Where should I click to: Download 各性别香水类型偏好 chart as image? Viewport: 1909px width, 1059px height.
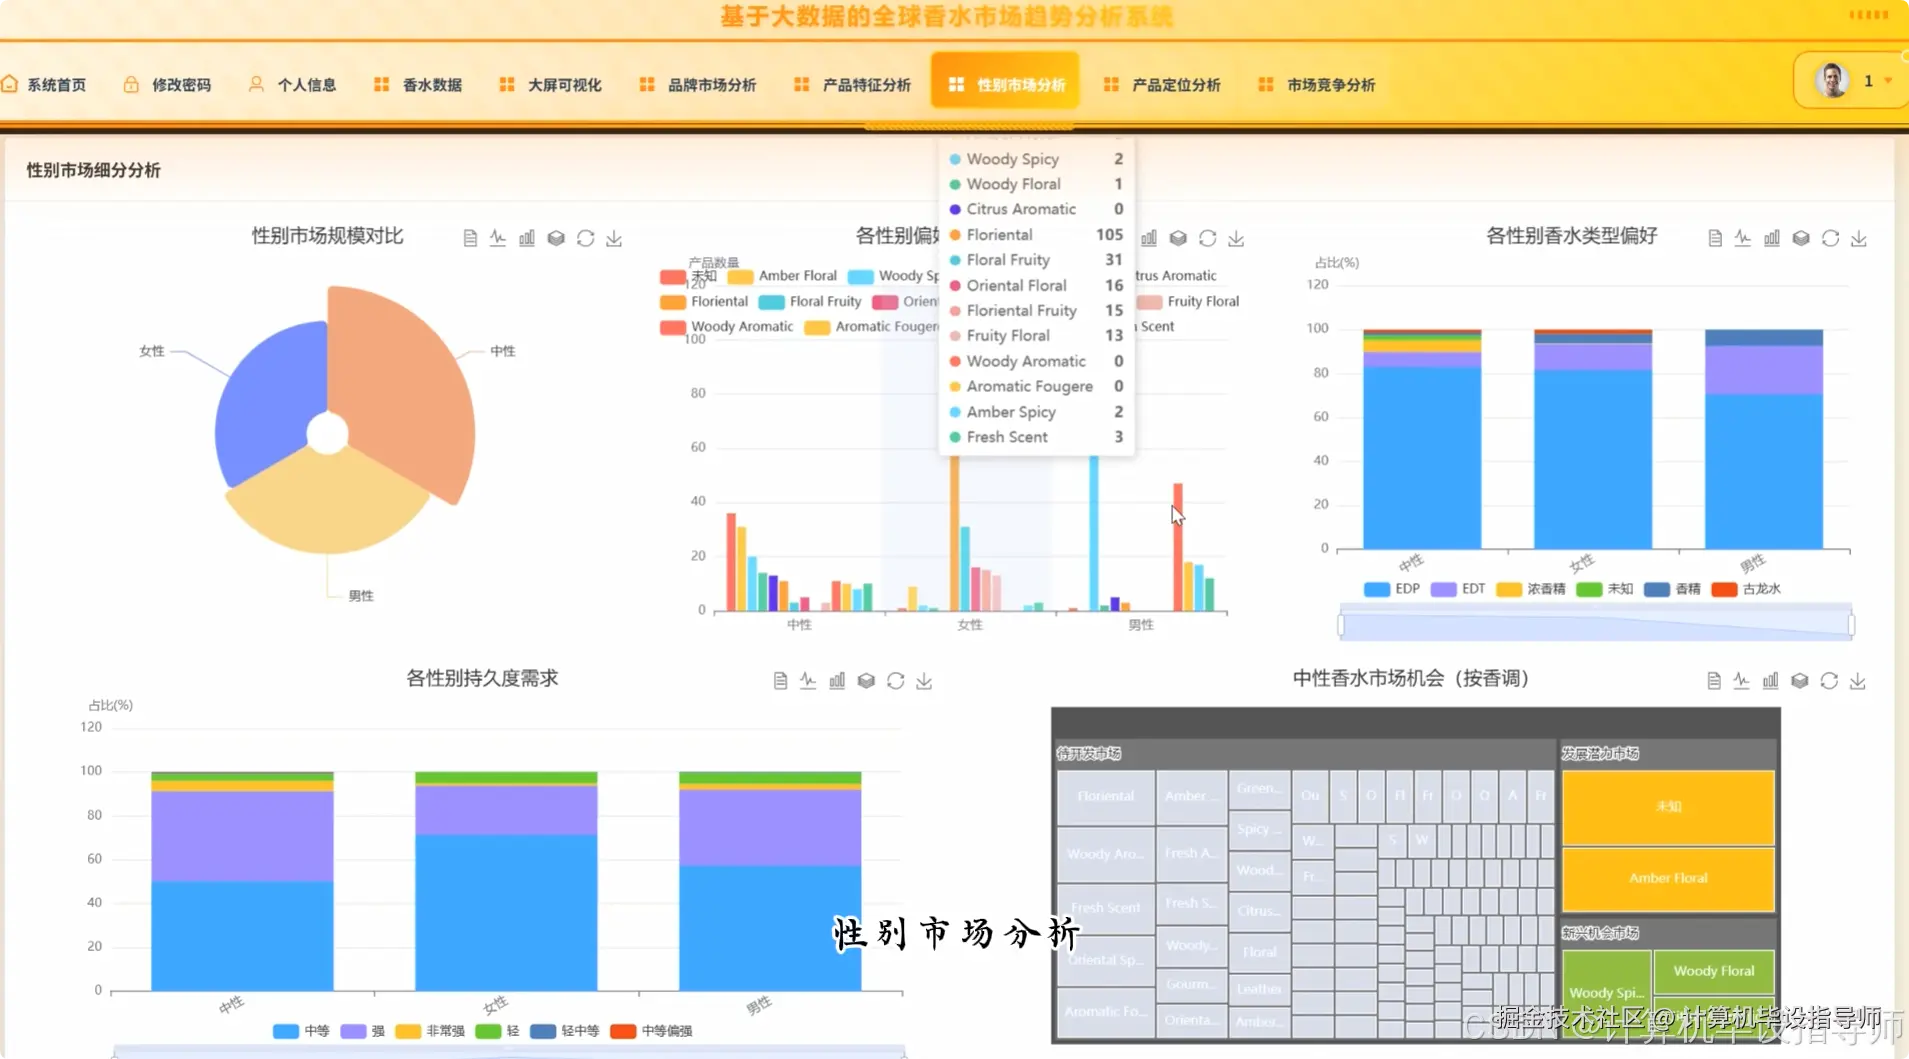point(1860,237)
